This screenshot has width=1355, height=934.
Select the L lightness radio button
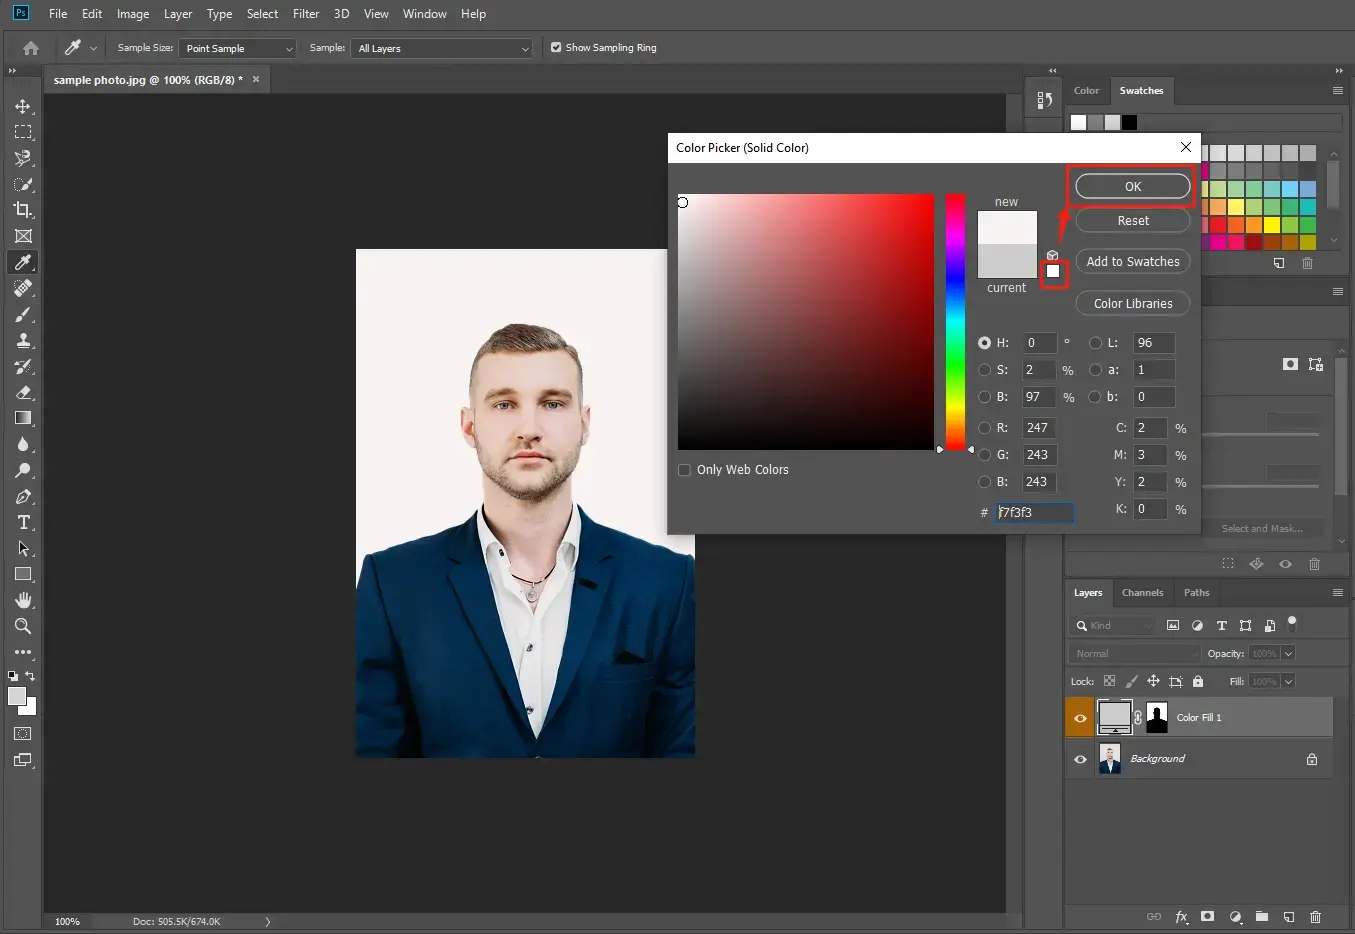(x=1095, y=343)
